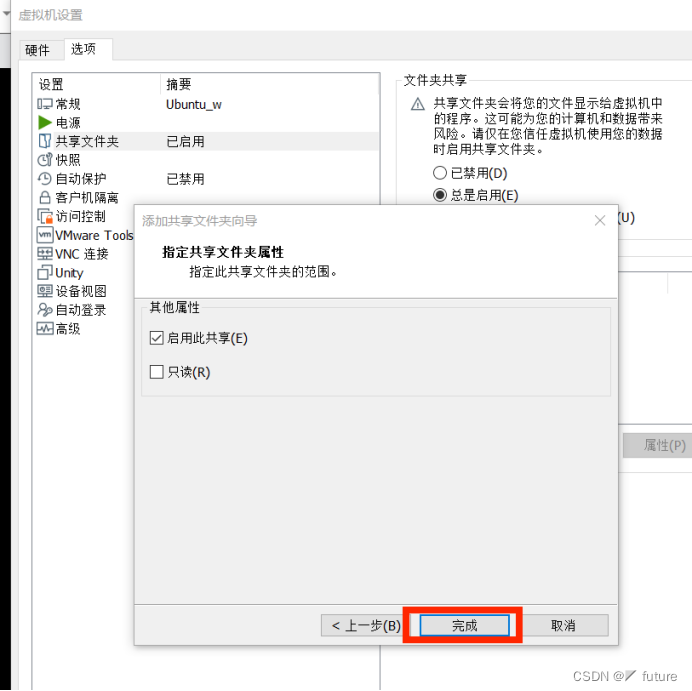
Task: Click the VNC 连接 icon
Action: tap(45, 253)
